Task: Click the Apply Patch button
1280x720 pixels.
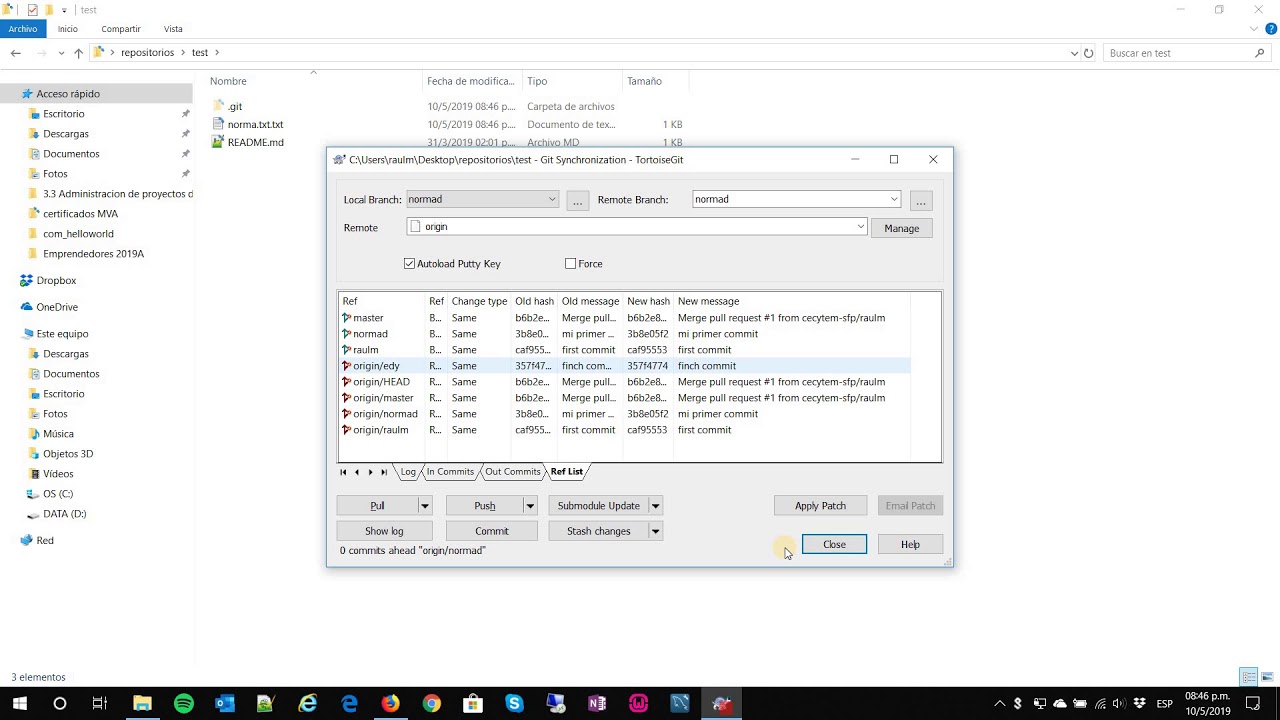Action: pos(820,506)
